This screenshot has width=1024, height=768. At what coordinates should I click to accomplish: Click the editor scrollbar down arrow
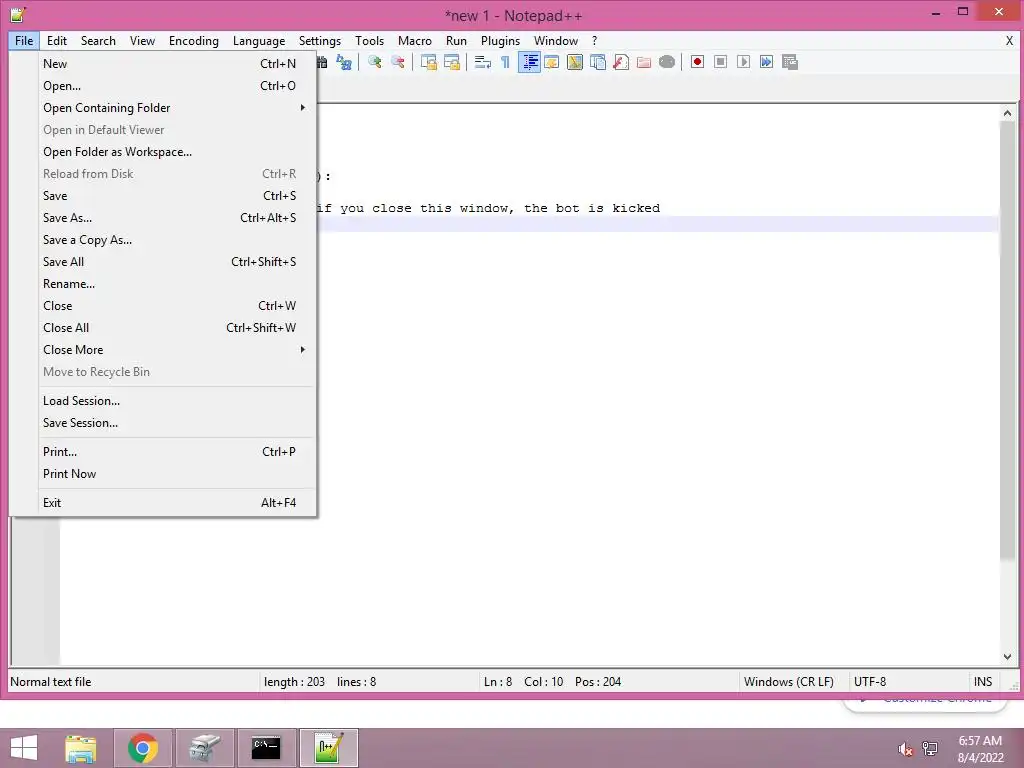point(1007,656)
